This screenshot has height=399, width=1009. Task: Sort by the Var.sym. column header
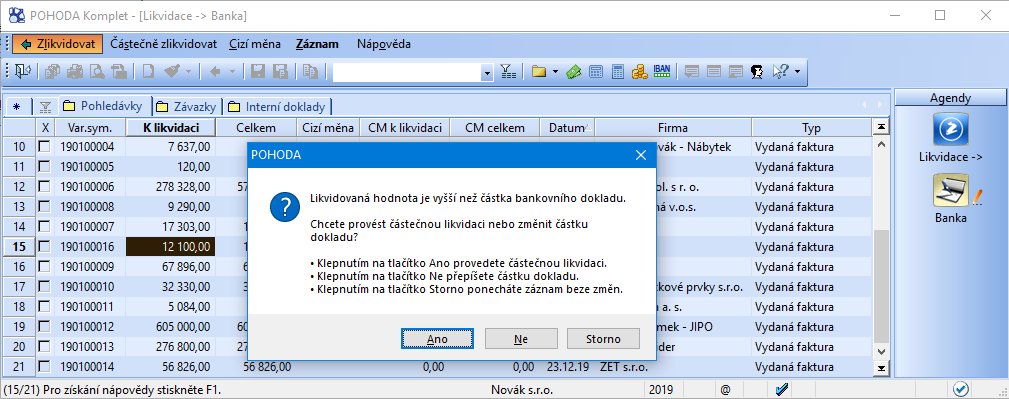90,127
